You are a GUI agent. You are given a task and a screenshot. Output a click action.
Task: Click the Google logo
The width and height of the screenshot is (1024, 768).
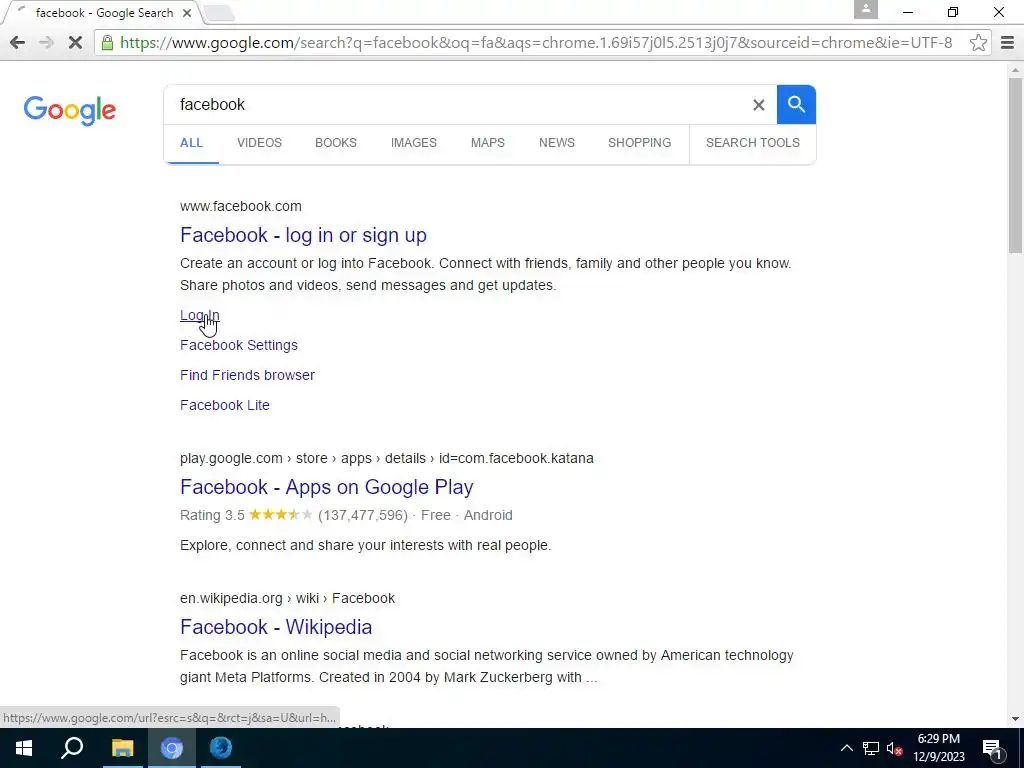tap(70, 110)
